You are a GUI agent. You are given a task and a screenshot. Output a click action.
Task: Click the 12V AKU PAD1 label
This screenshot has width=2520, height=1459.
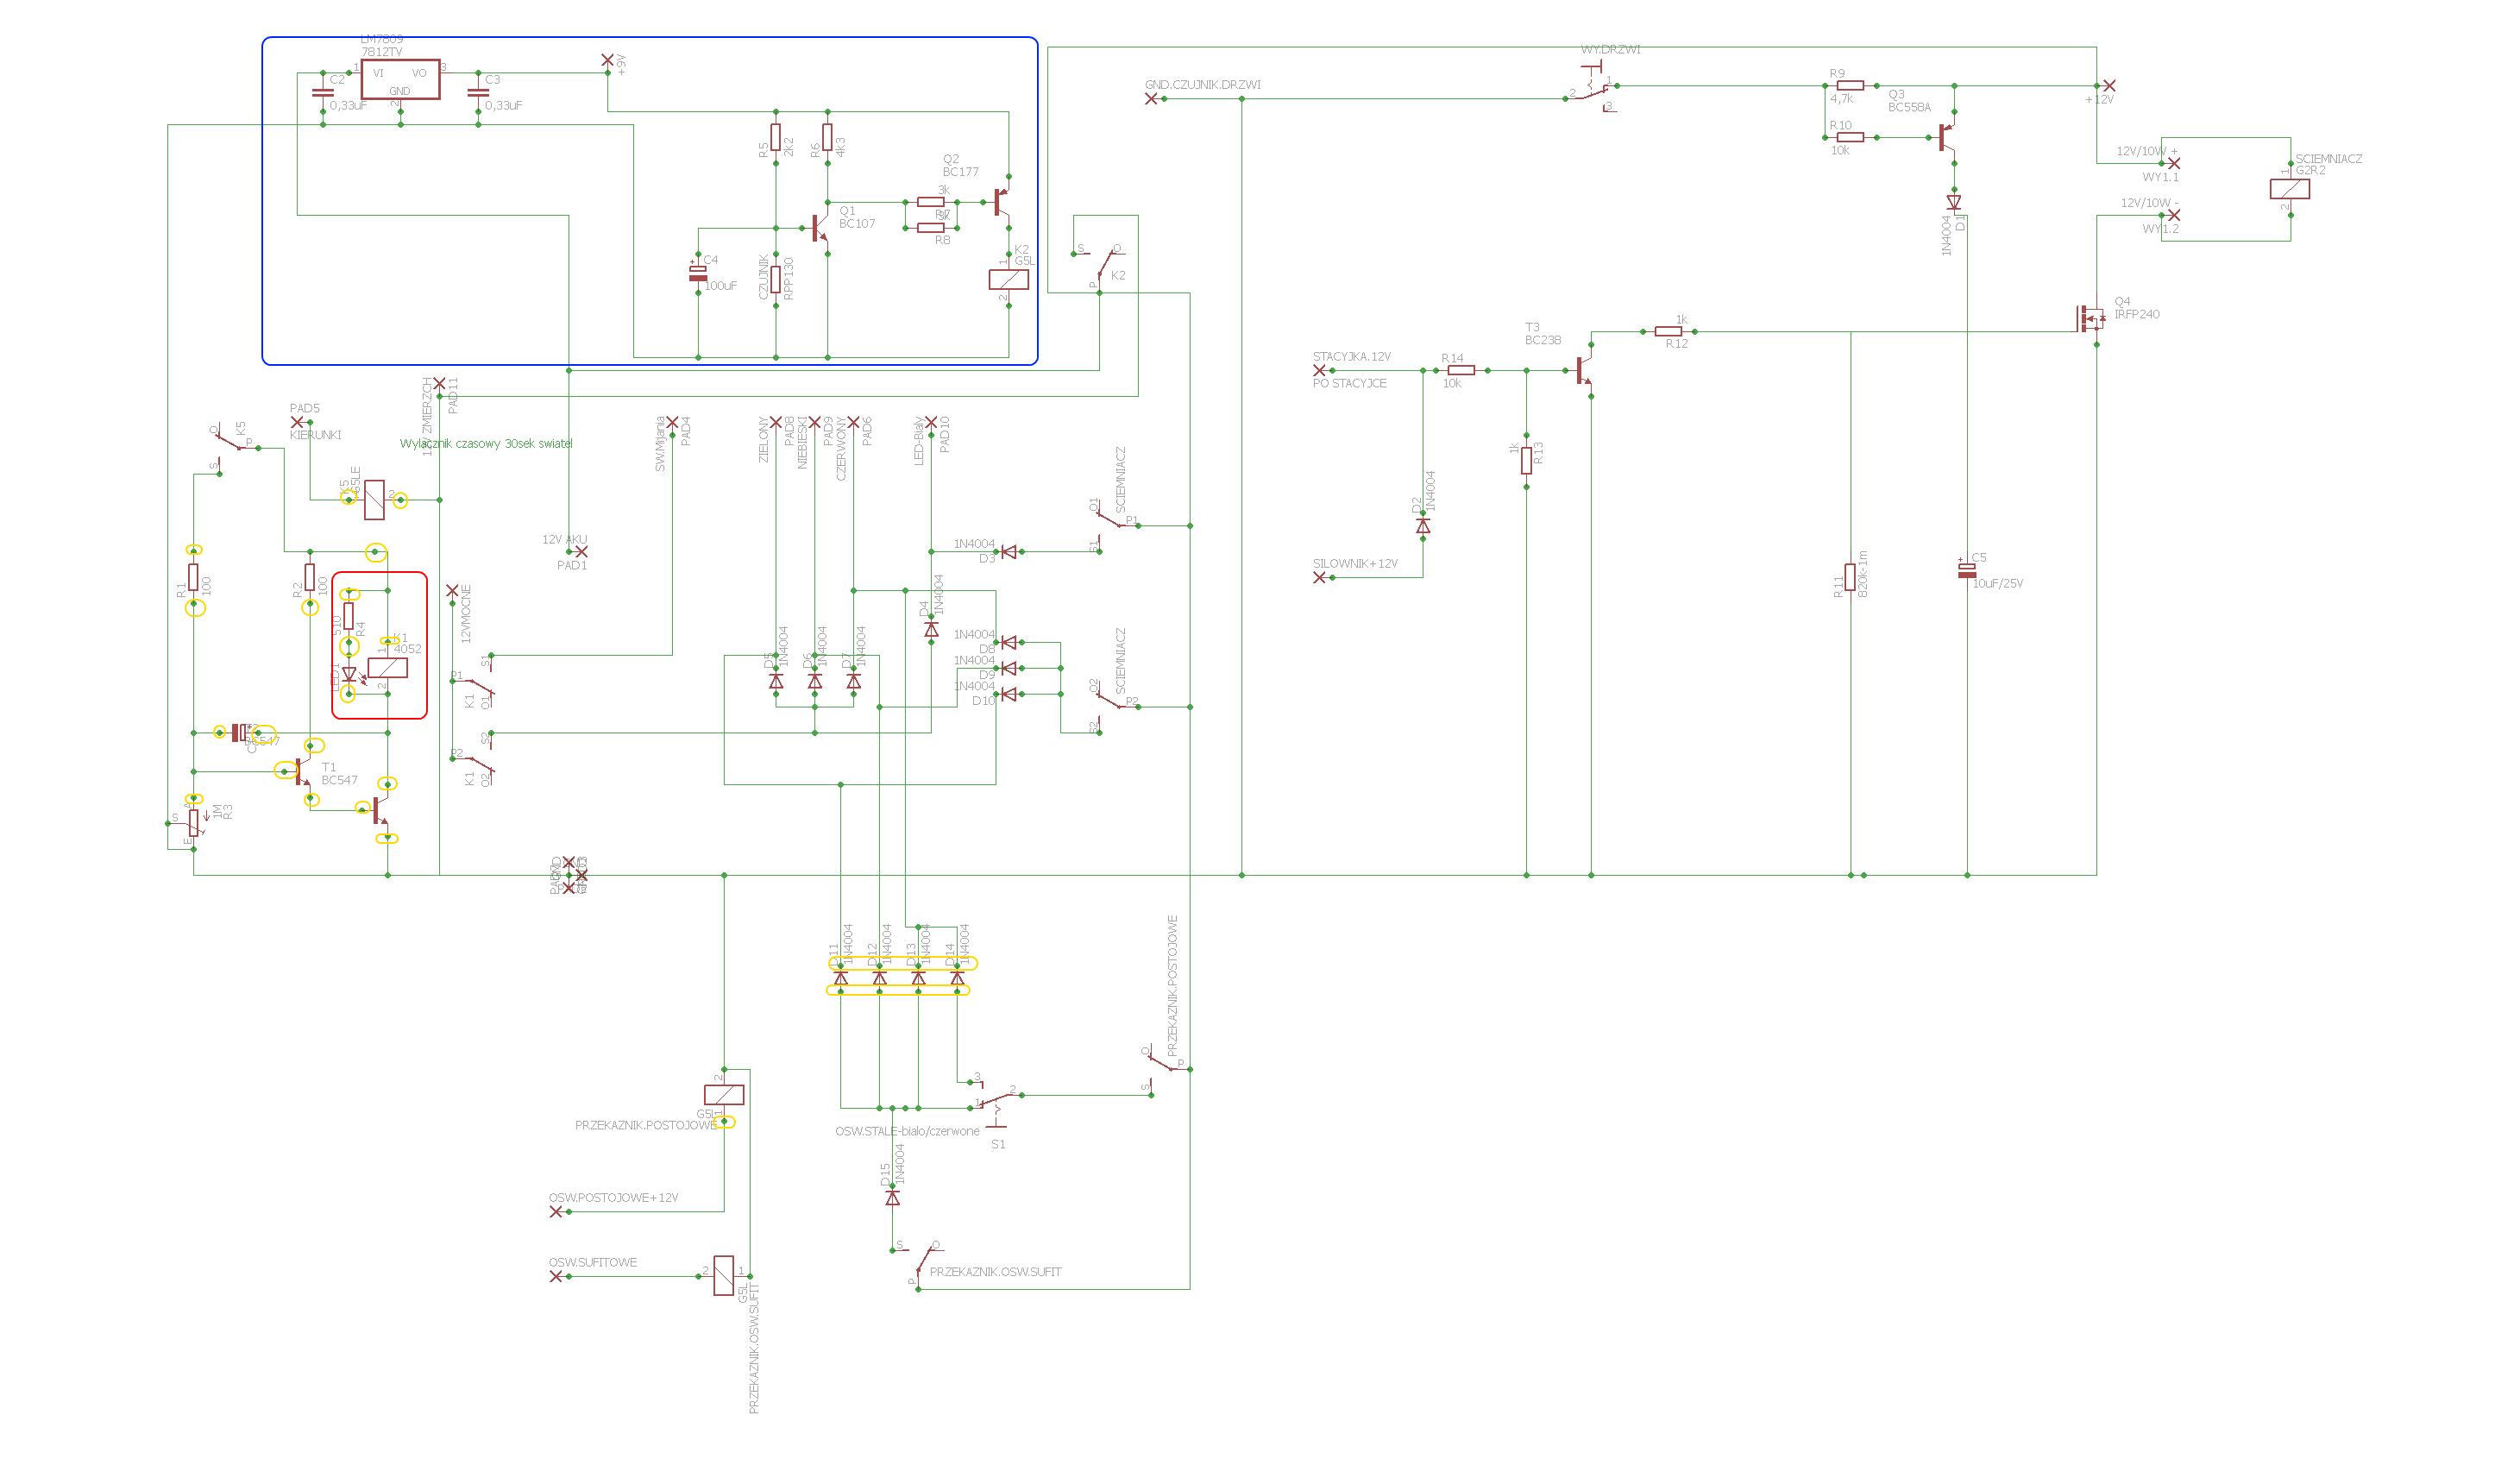point(567,552)
